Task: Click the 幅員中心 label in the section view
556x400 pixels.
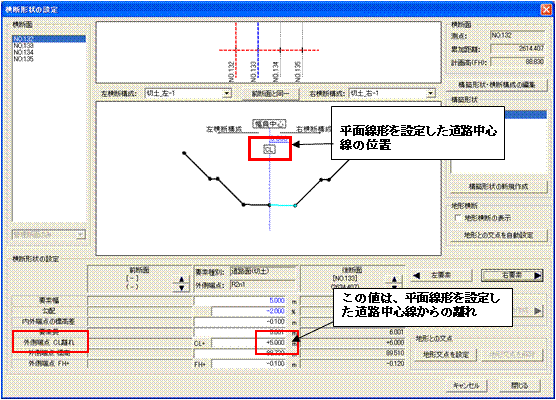Action: point(269,124)
